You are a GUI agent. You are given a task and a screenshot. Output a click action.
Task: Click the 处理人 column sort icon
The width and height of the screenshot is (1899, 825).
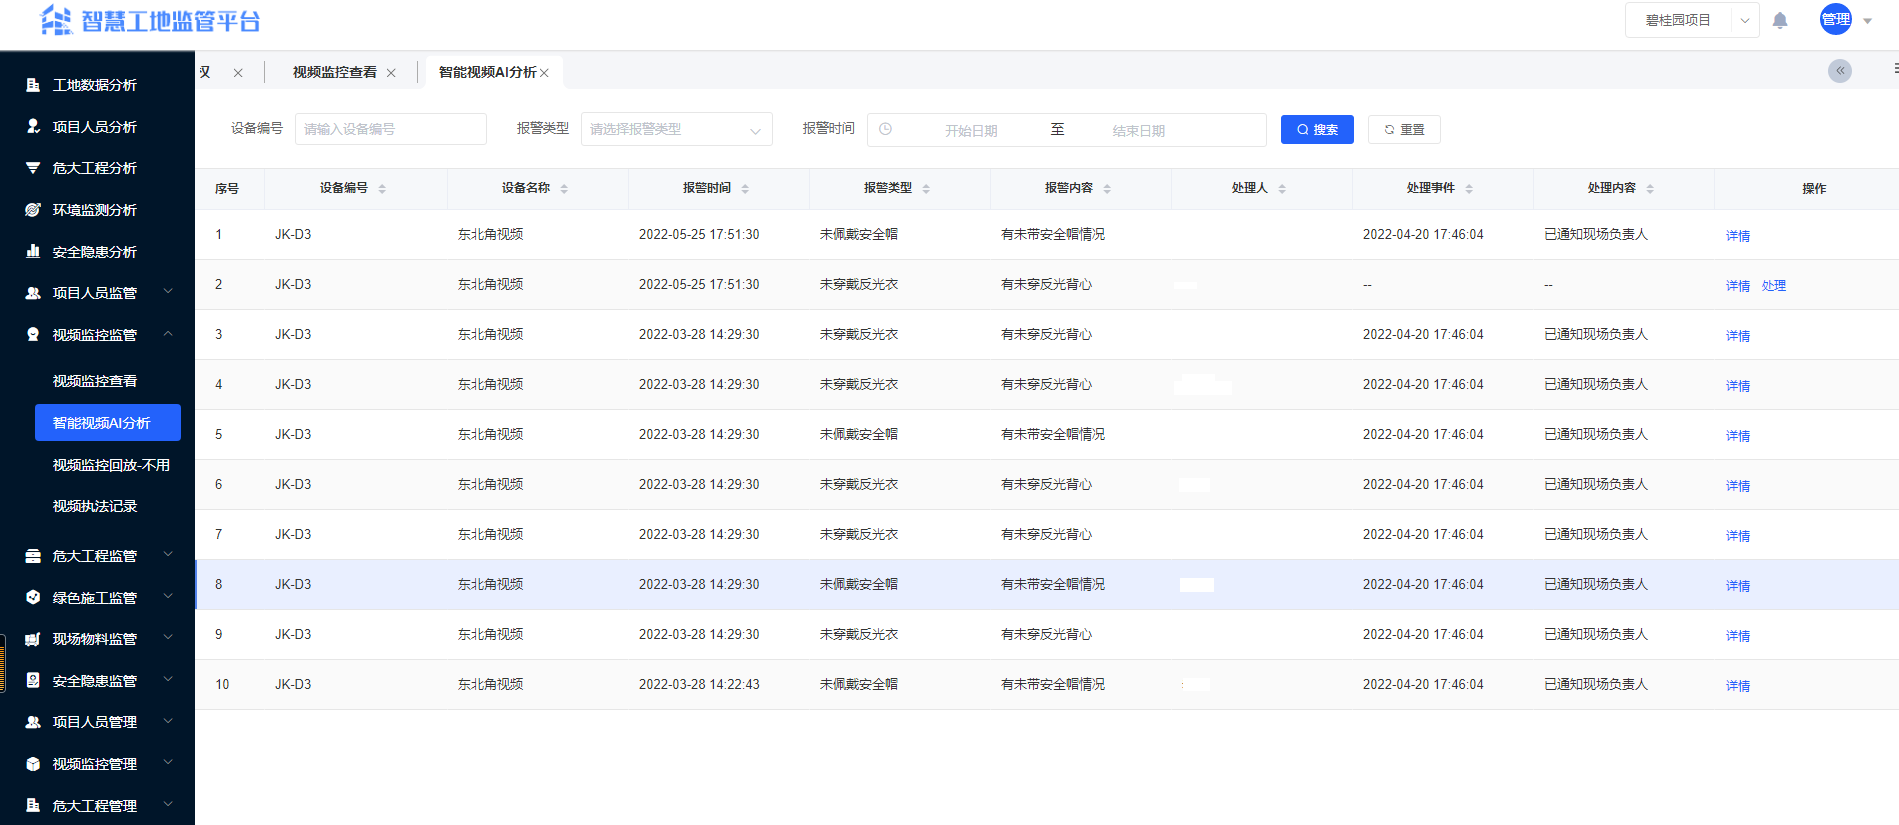pos(1282,189)
